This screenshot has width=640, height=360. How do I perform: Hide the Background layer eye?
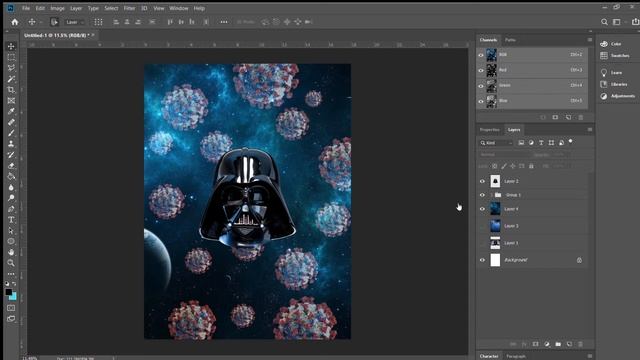[482, 260]
